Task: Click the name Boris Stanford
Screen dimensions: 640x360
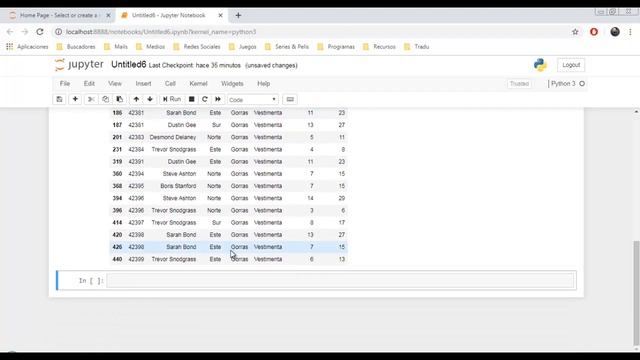Action: [x=178, y=186]
